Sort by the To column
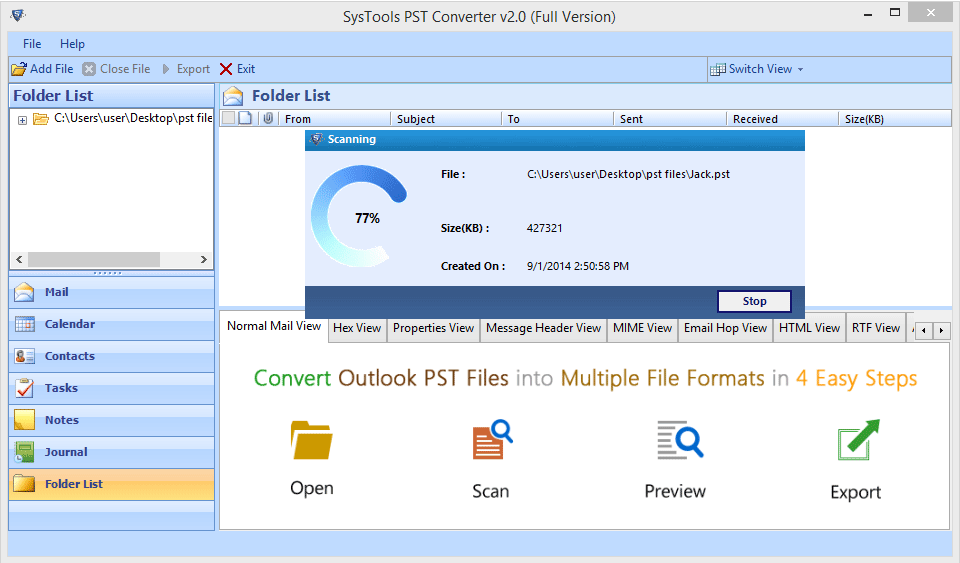This screenshot has width=960, height=563. tap(558, 119)
